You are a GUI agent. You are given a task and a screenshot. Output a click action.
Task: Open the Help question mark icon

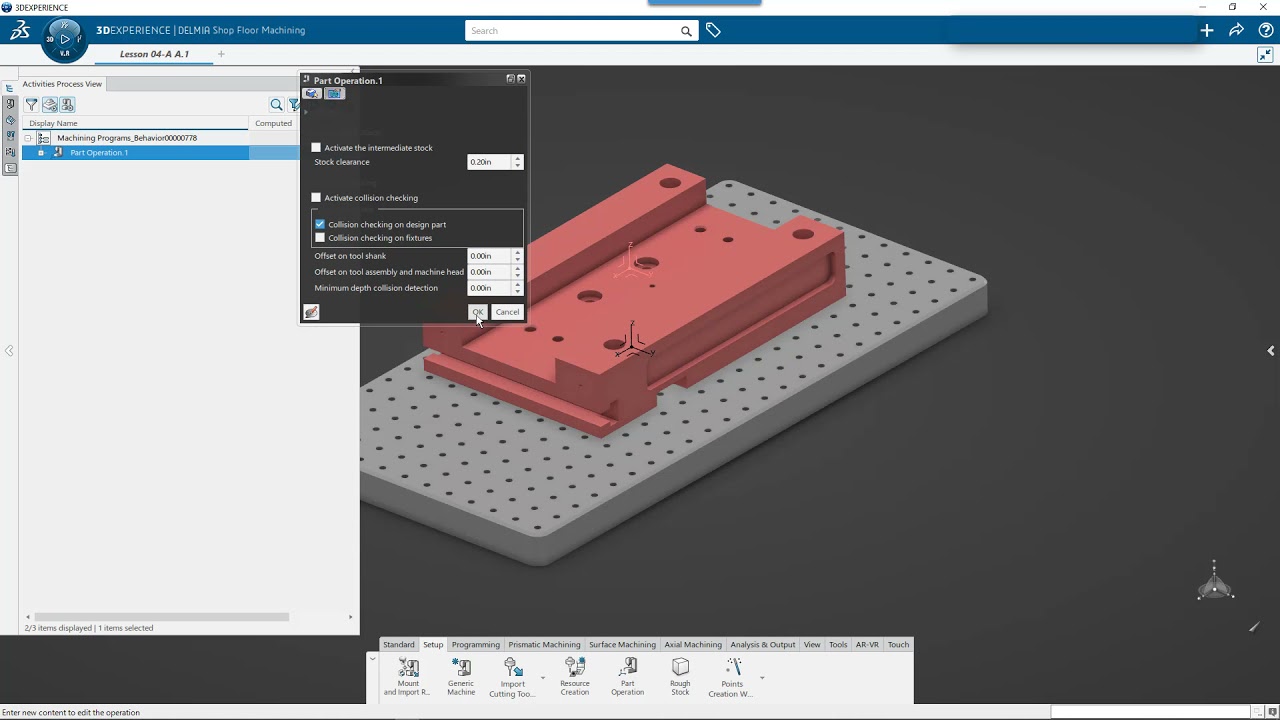[x=1265, y=30]
